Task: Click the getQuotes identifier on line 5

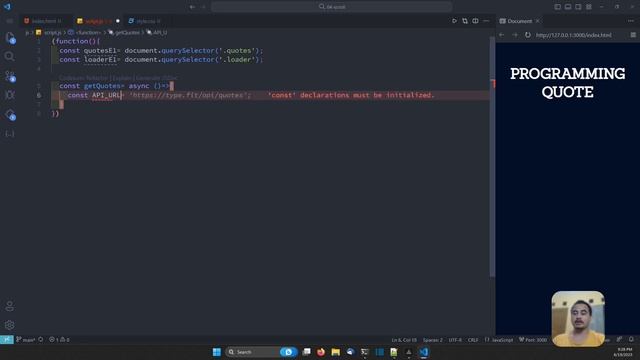Action: [x=102, y=86]
